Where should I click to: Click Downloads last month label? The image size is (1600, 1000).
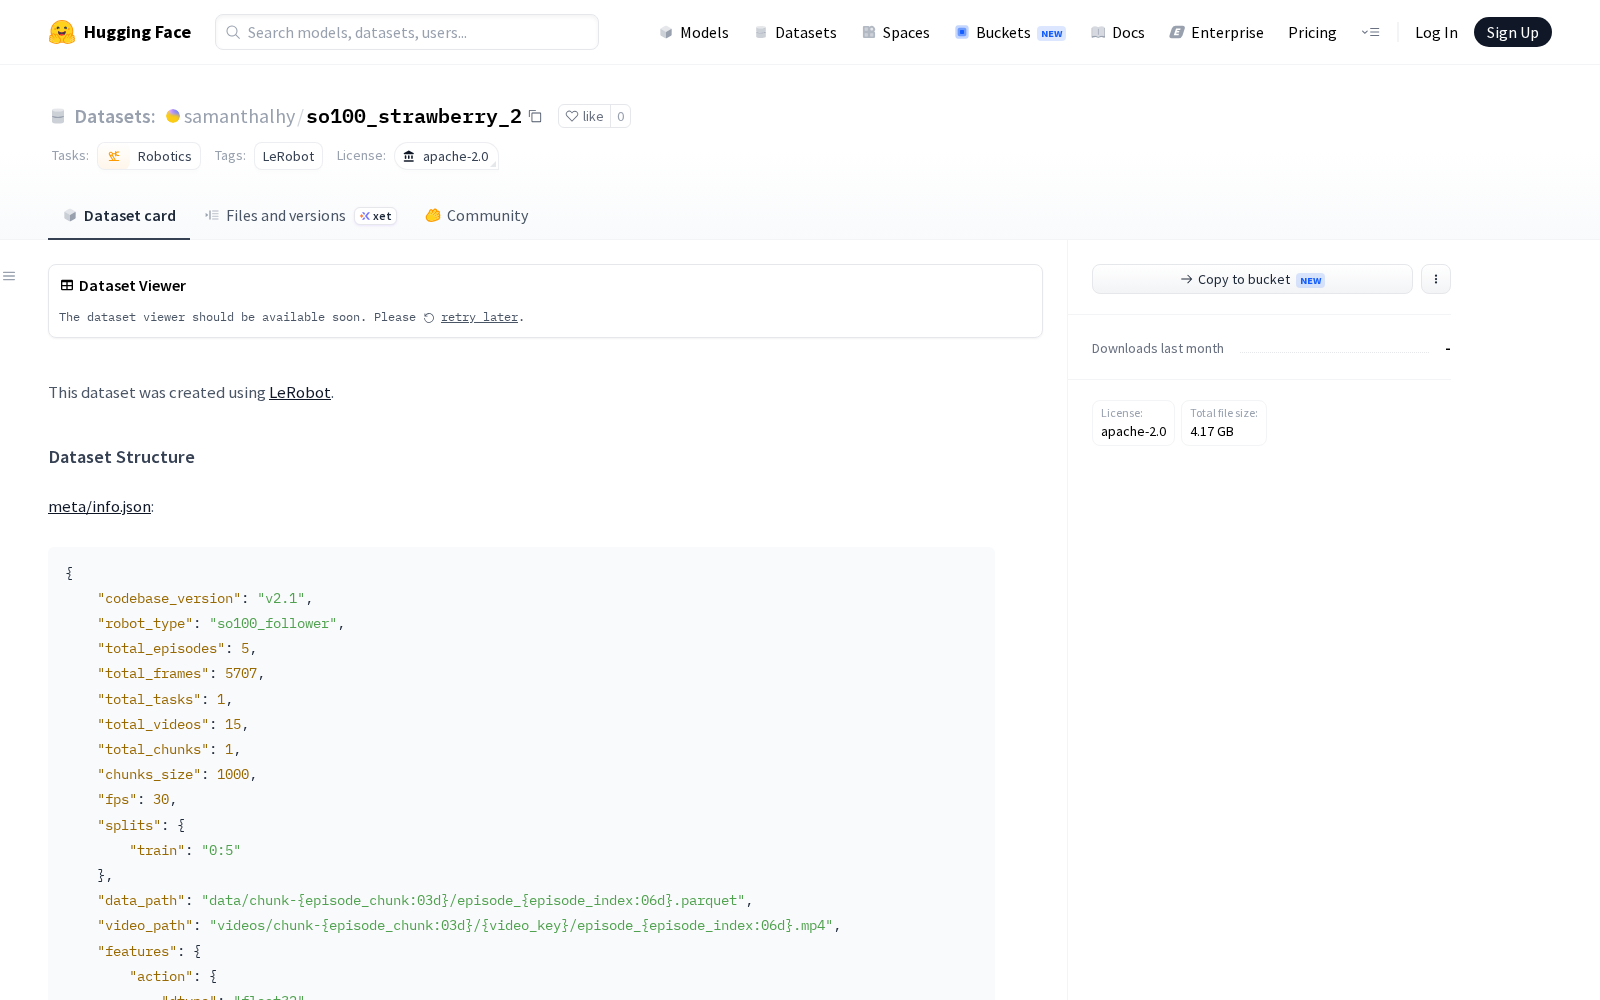click(x=1158, y=349)
